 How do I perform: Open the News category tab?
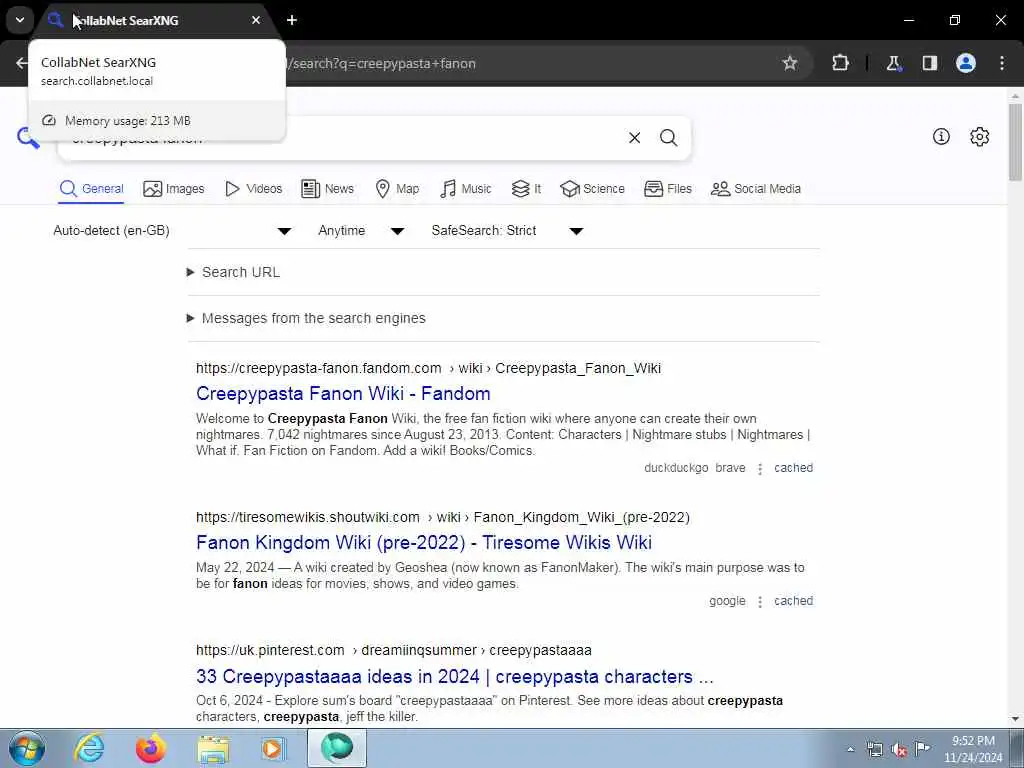327,189
